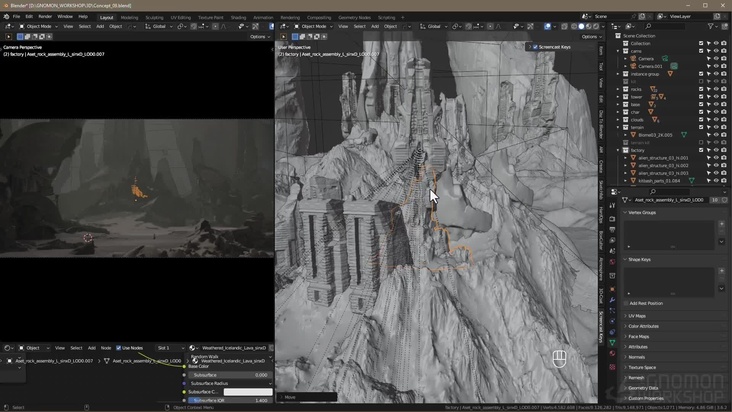The image size is (732, 412).
Task: Open the File menu
Action: [x=16, y=17]
